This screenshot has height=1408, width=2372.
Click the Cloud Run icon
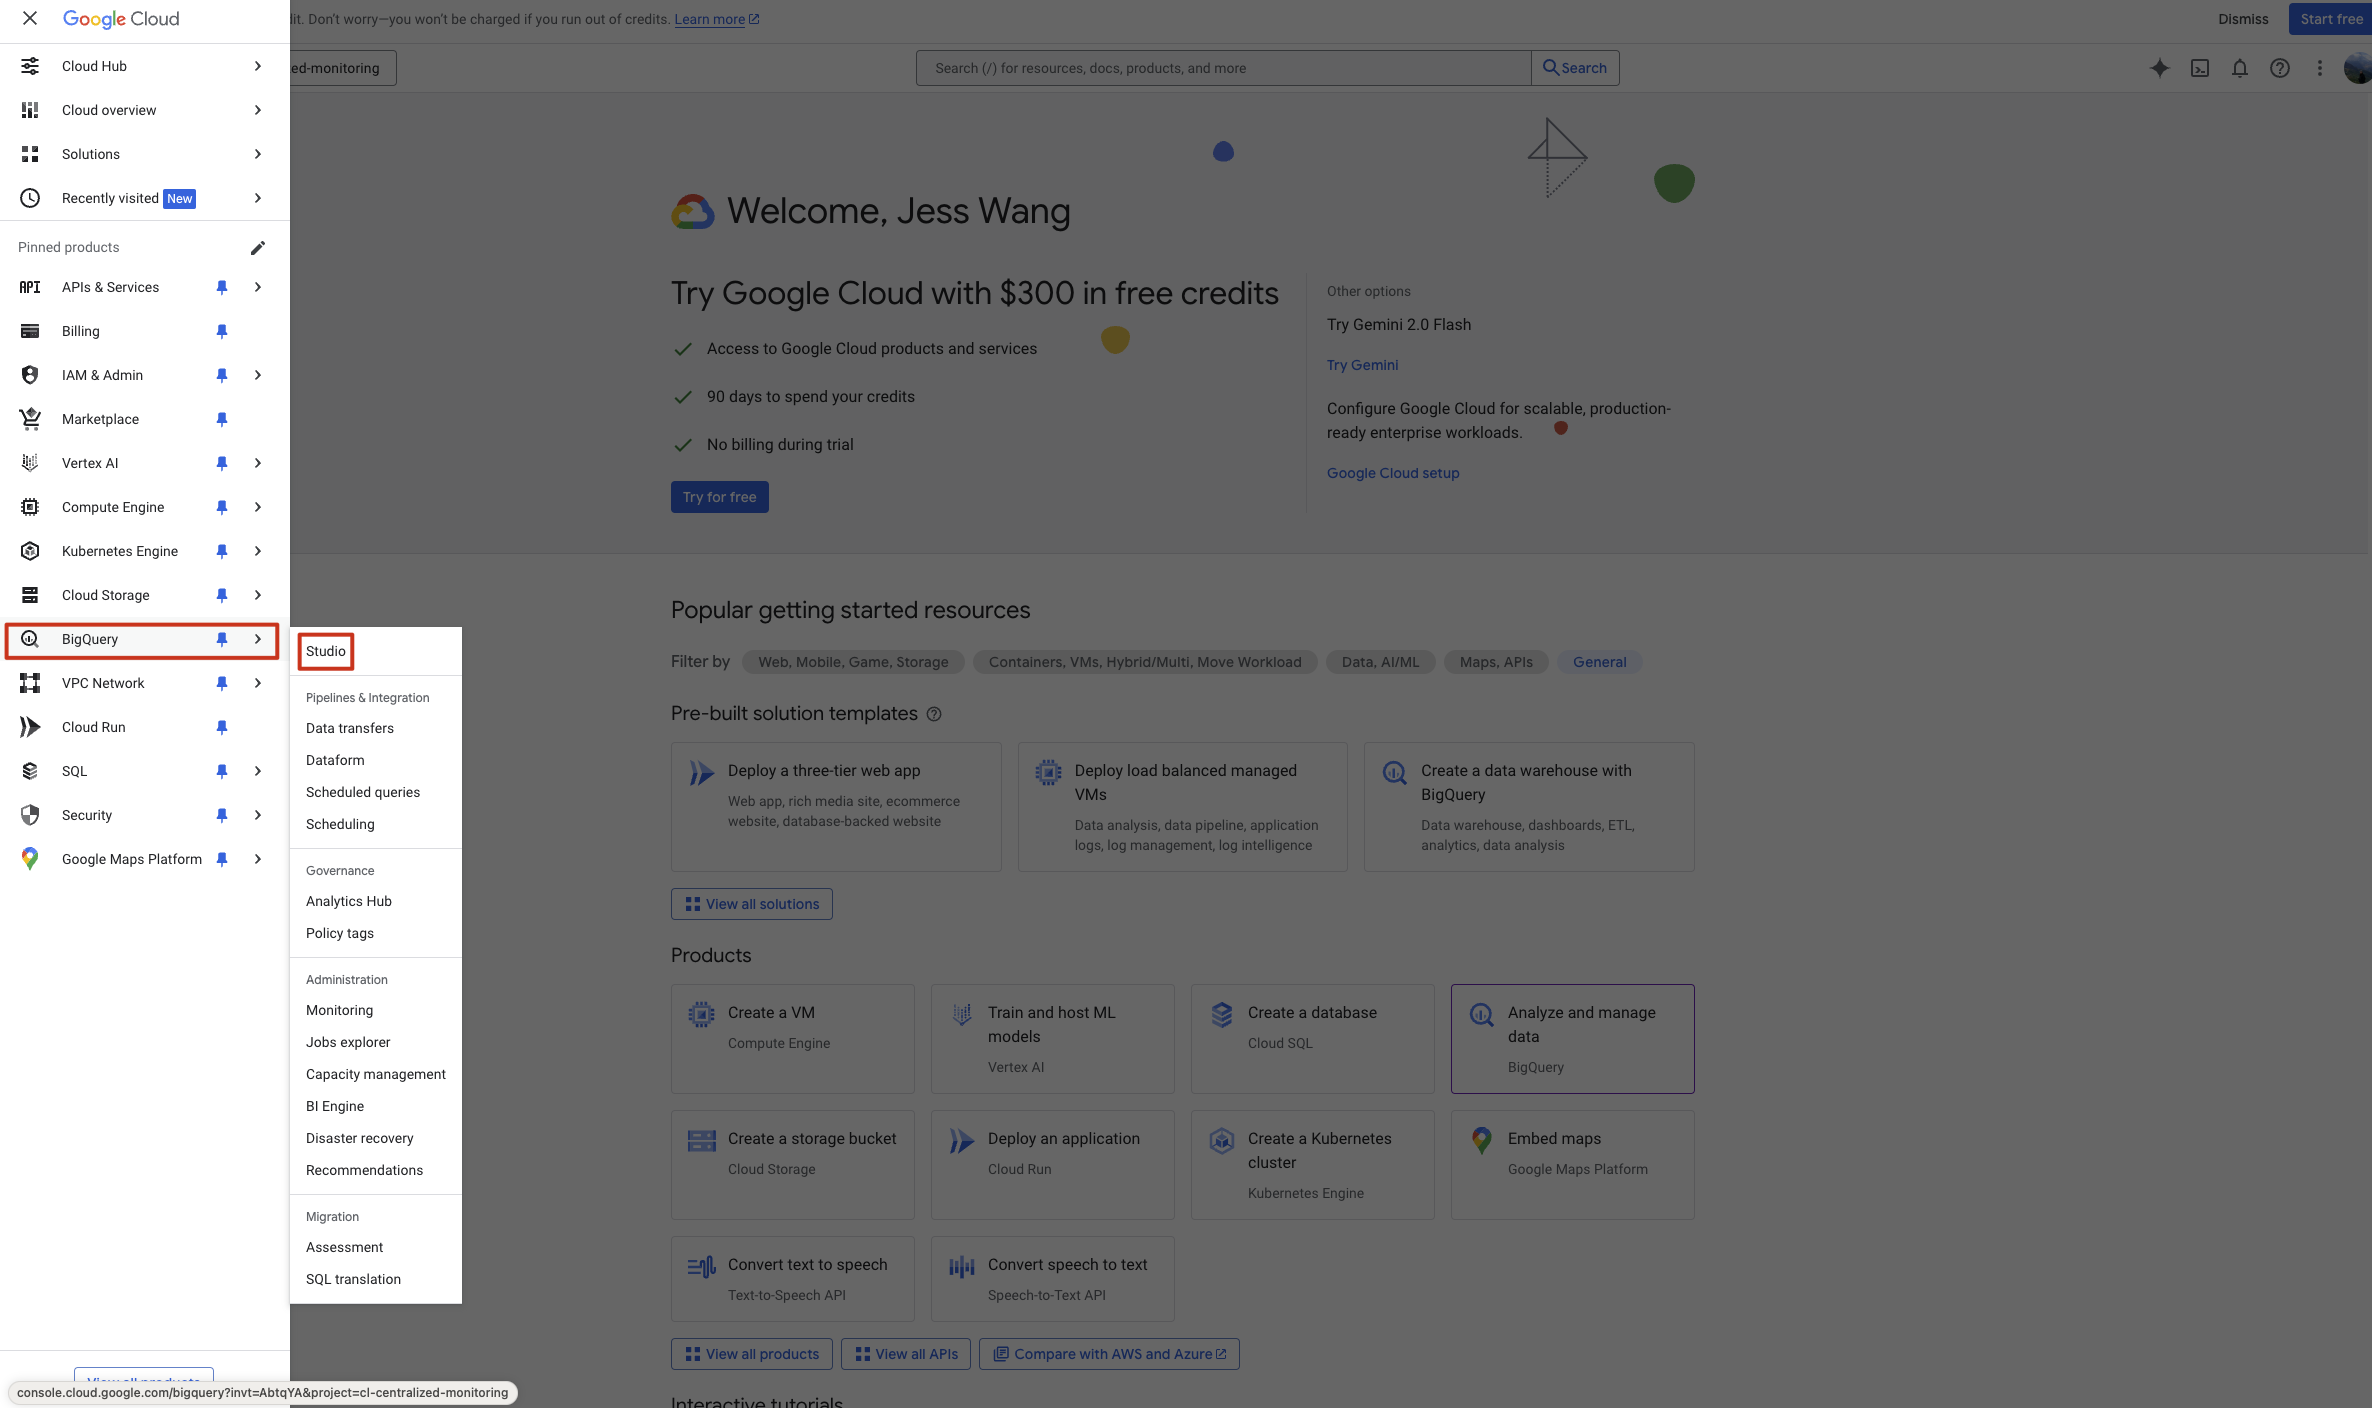30,727
